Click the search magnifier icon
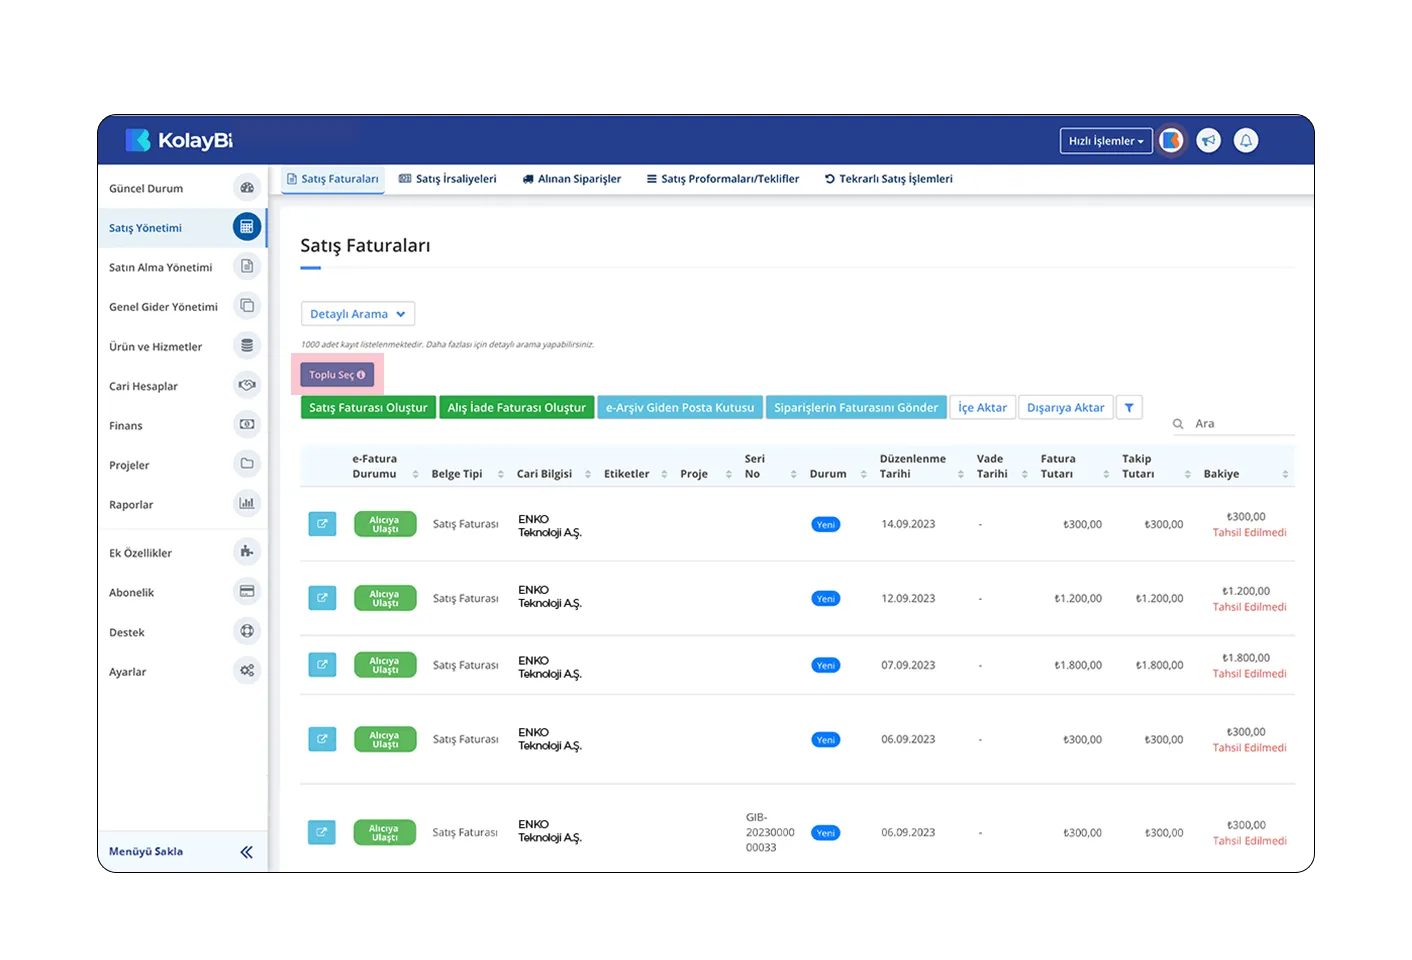The height and width of the screenshot is (960, 1412). [x=1178, y=424]
